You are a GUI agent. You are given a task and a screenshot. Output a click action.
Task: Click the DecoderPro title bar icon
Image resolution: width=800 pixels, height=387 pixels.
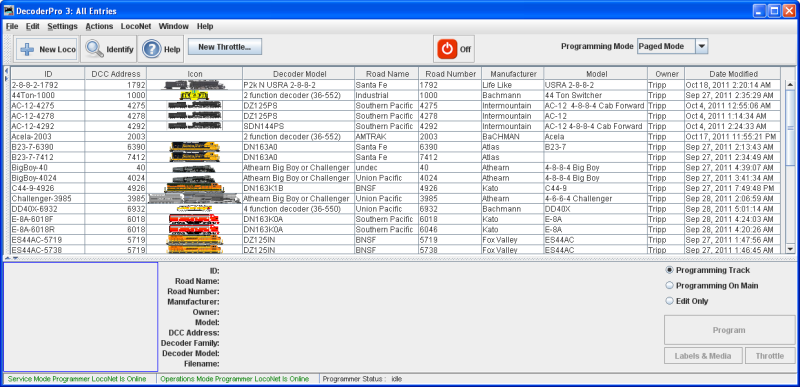coord(9,11)
